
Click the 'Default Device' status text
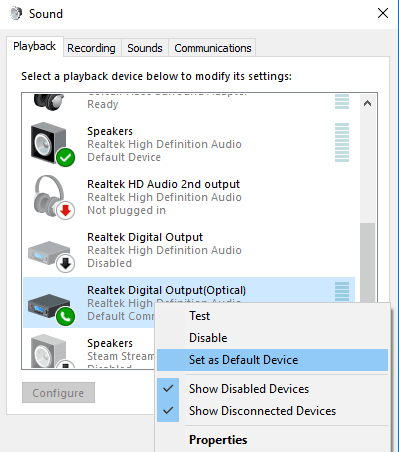tap(124, 157)
